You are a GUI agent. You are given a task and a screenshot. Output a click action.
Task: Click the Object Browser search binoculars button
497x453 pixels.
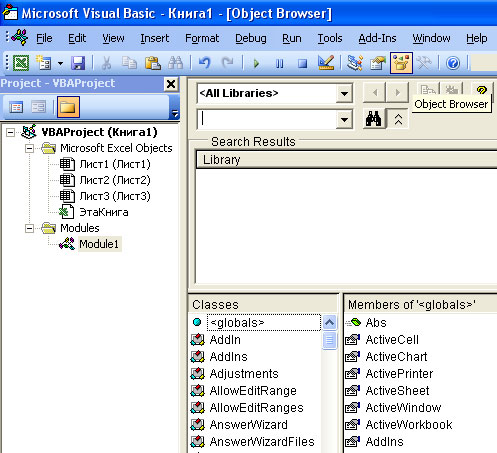[374, 119]
